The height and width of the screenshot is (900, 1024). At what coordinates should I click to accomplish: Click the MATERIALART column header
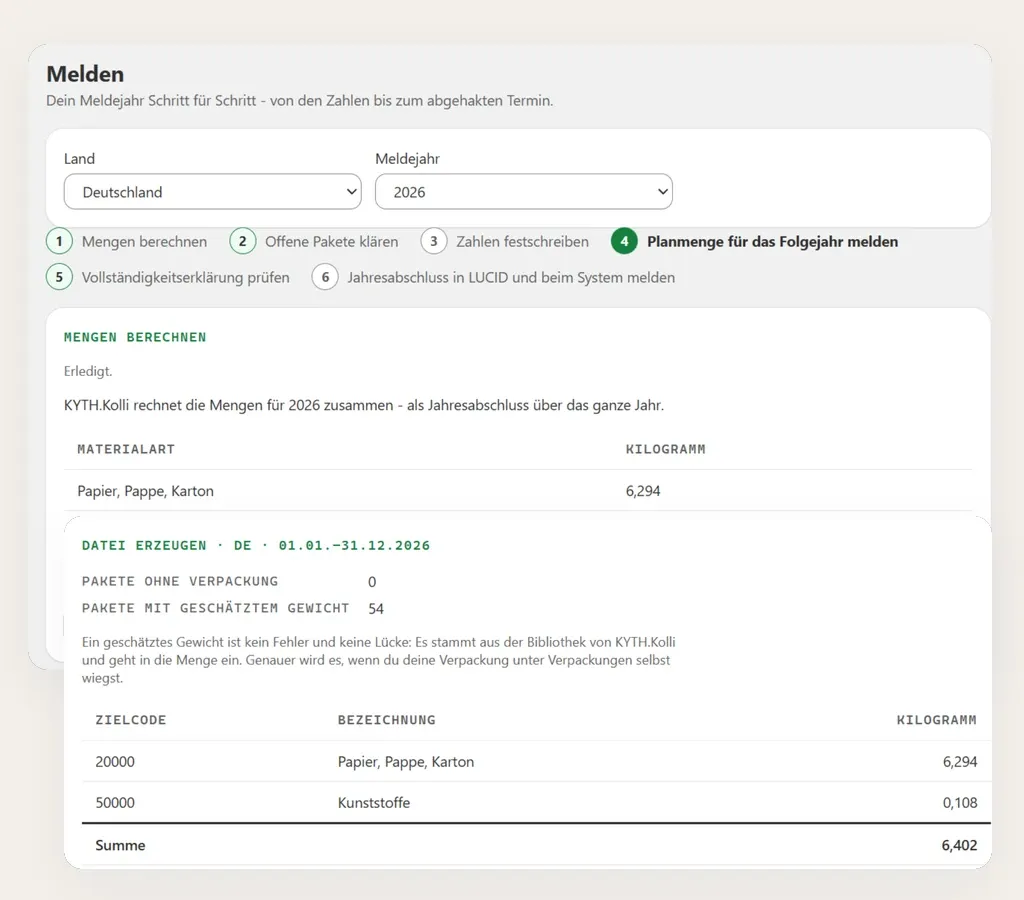click(126, 449)
